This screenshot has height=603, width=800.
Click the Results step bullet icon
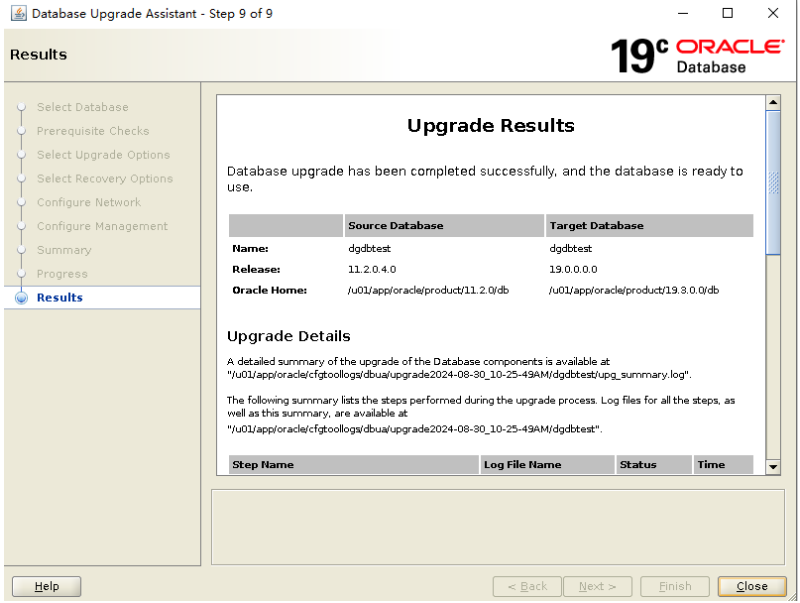click(x=21, y=298)
